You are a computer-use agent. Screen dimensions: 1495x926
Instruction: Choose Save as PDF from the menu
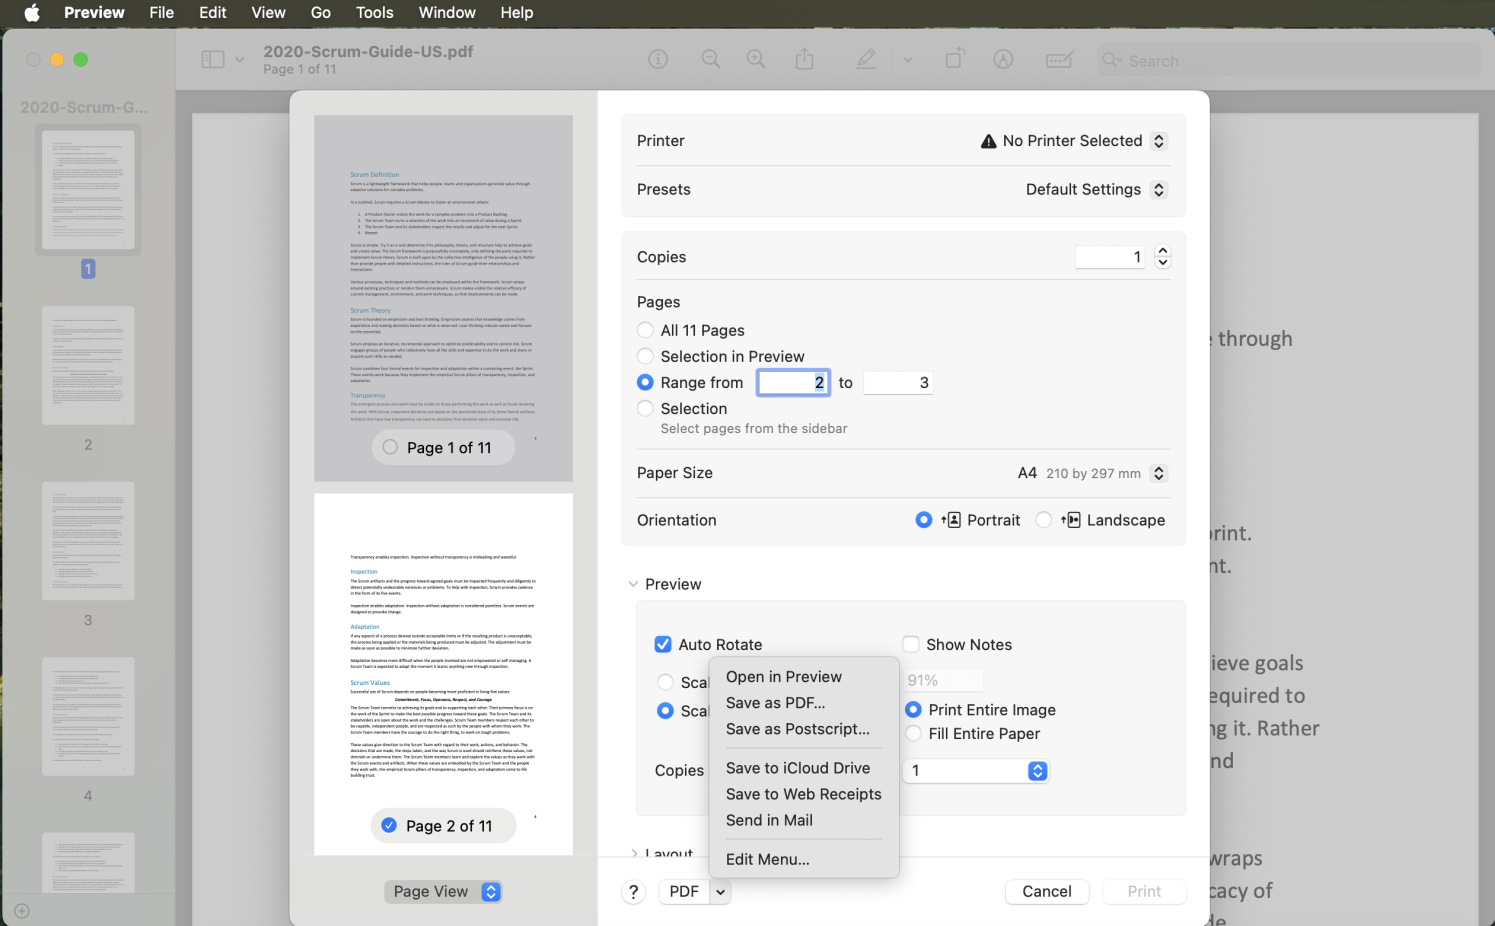(776, 703)
